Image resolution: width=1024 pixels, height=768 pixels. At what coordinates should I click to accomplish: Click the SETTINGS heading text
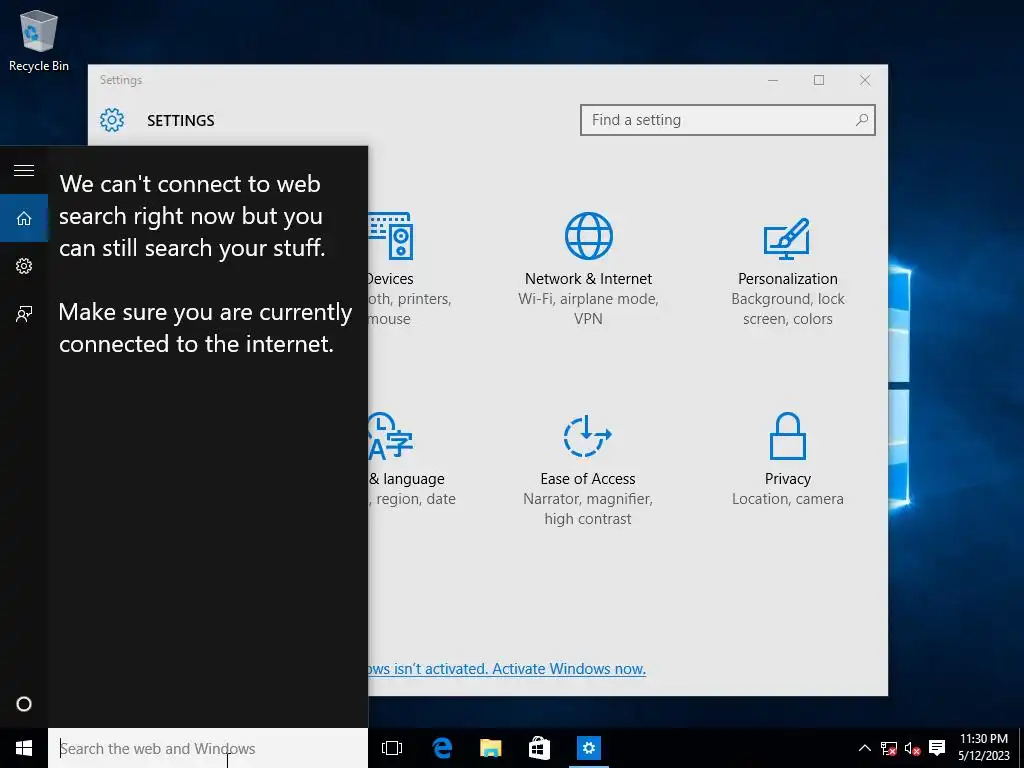pos(181,121)
